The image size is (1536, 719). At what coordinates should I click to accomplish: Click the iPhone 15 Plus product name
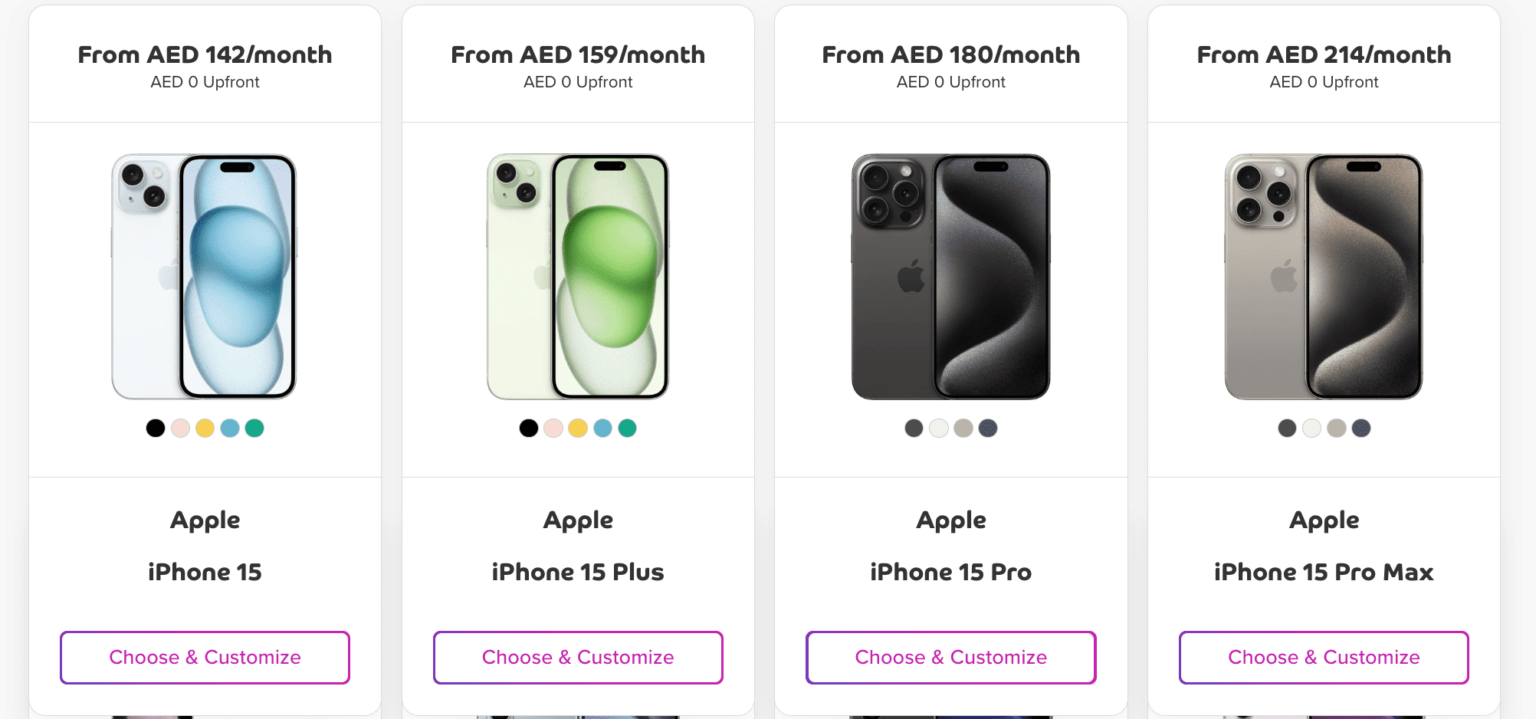pyautogui.click(x=577, y=571)
